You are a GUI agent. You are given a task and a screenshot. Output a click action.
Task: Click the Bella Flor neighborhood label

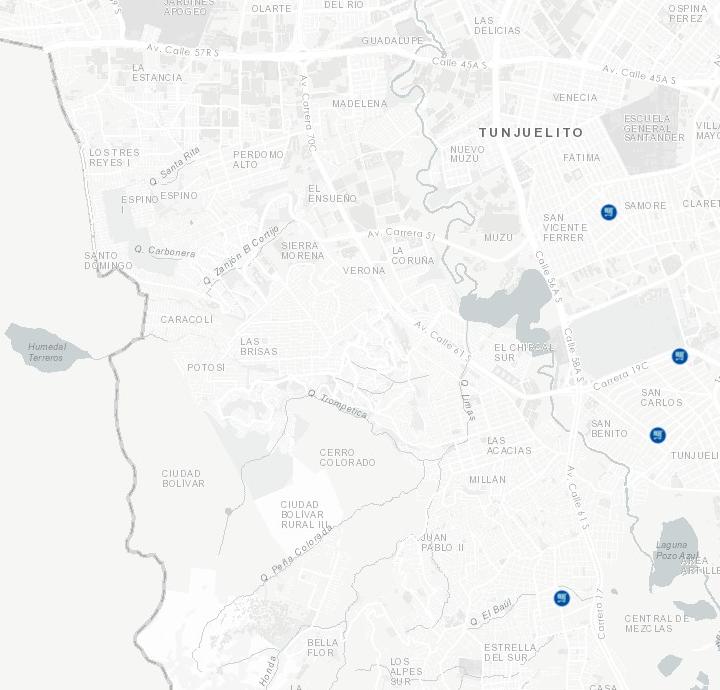tap(322, 647)
